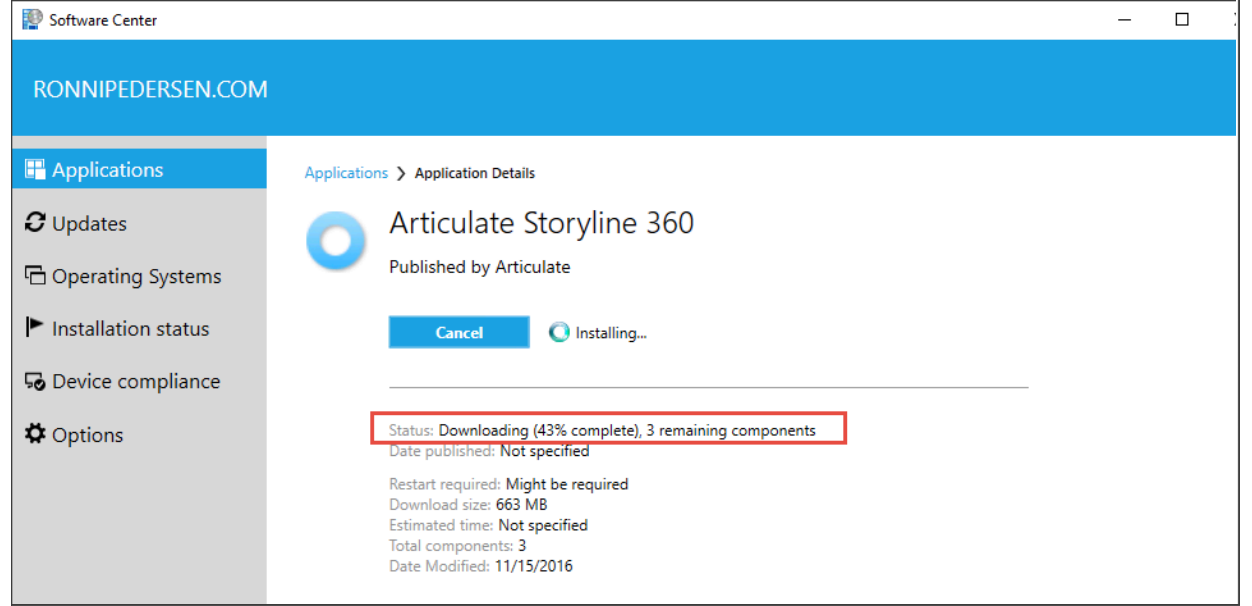
Task: Click the Installation status flag icon
Action: [x=35, y=327]
